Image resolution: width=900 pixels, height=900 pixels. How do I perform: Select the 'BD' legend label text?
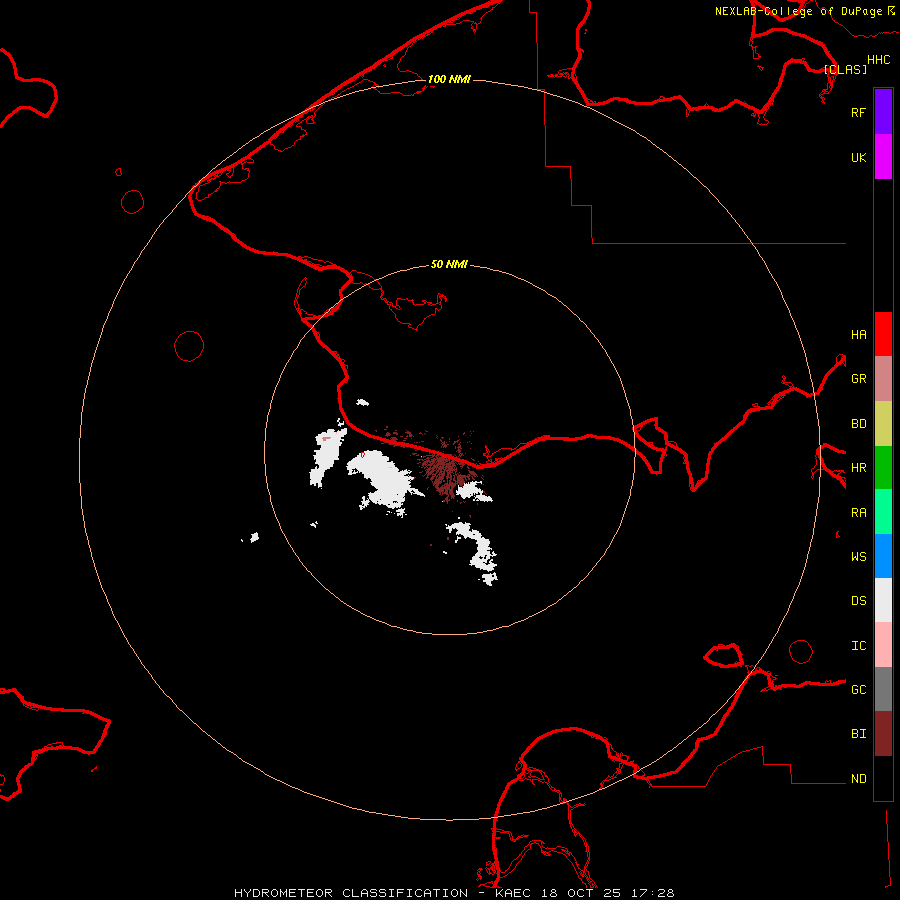[x=858, y=424]
